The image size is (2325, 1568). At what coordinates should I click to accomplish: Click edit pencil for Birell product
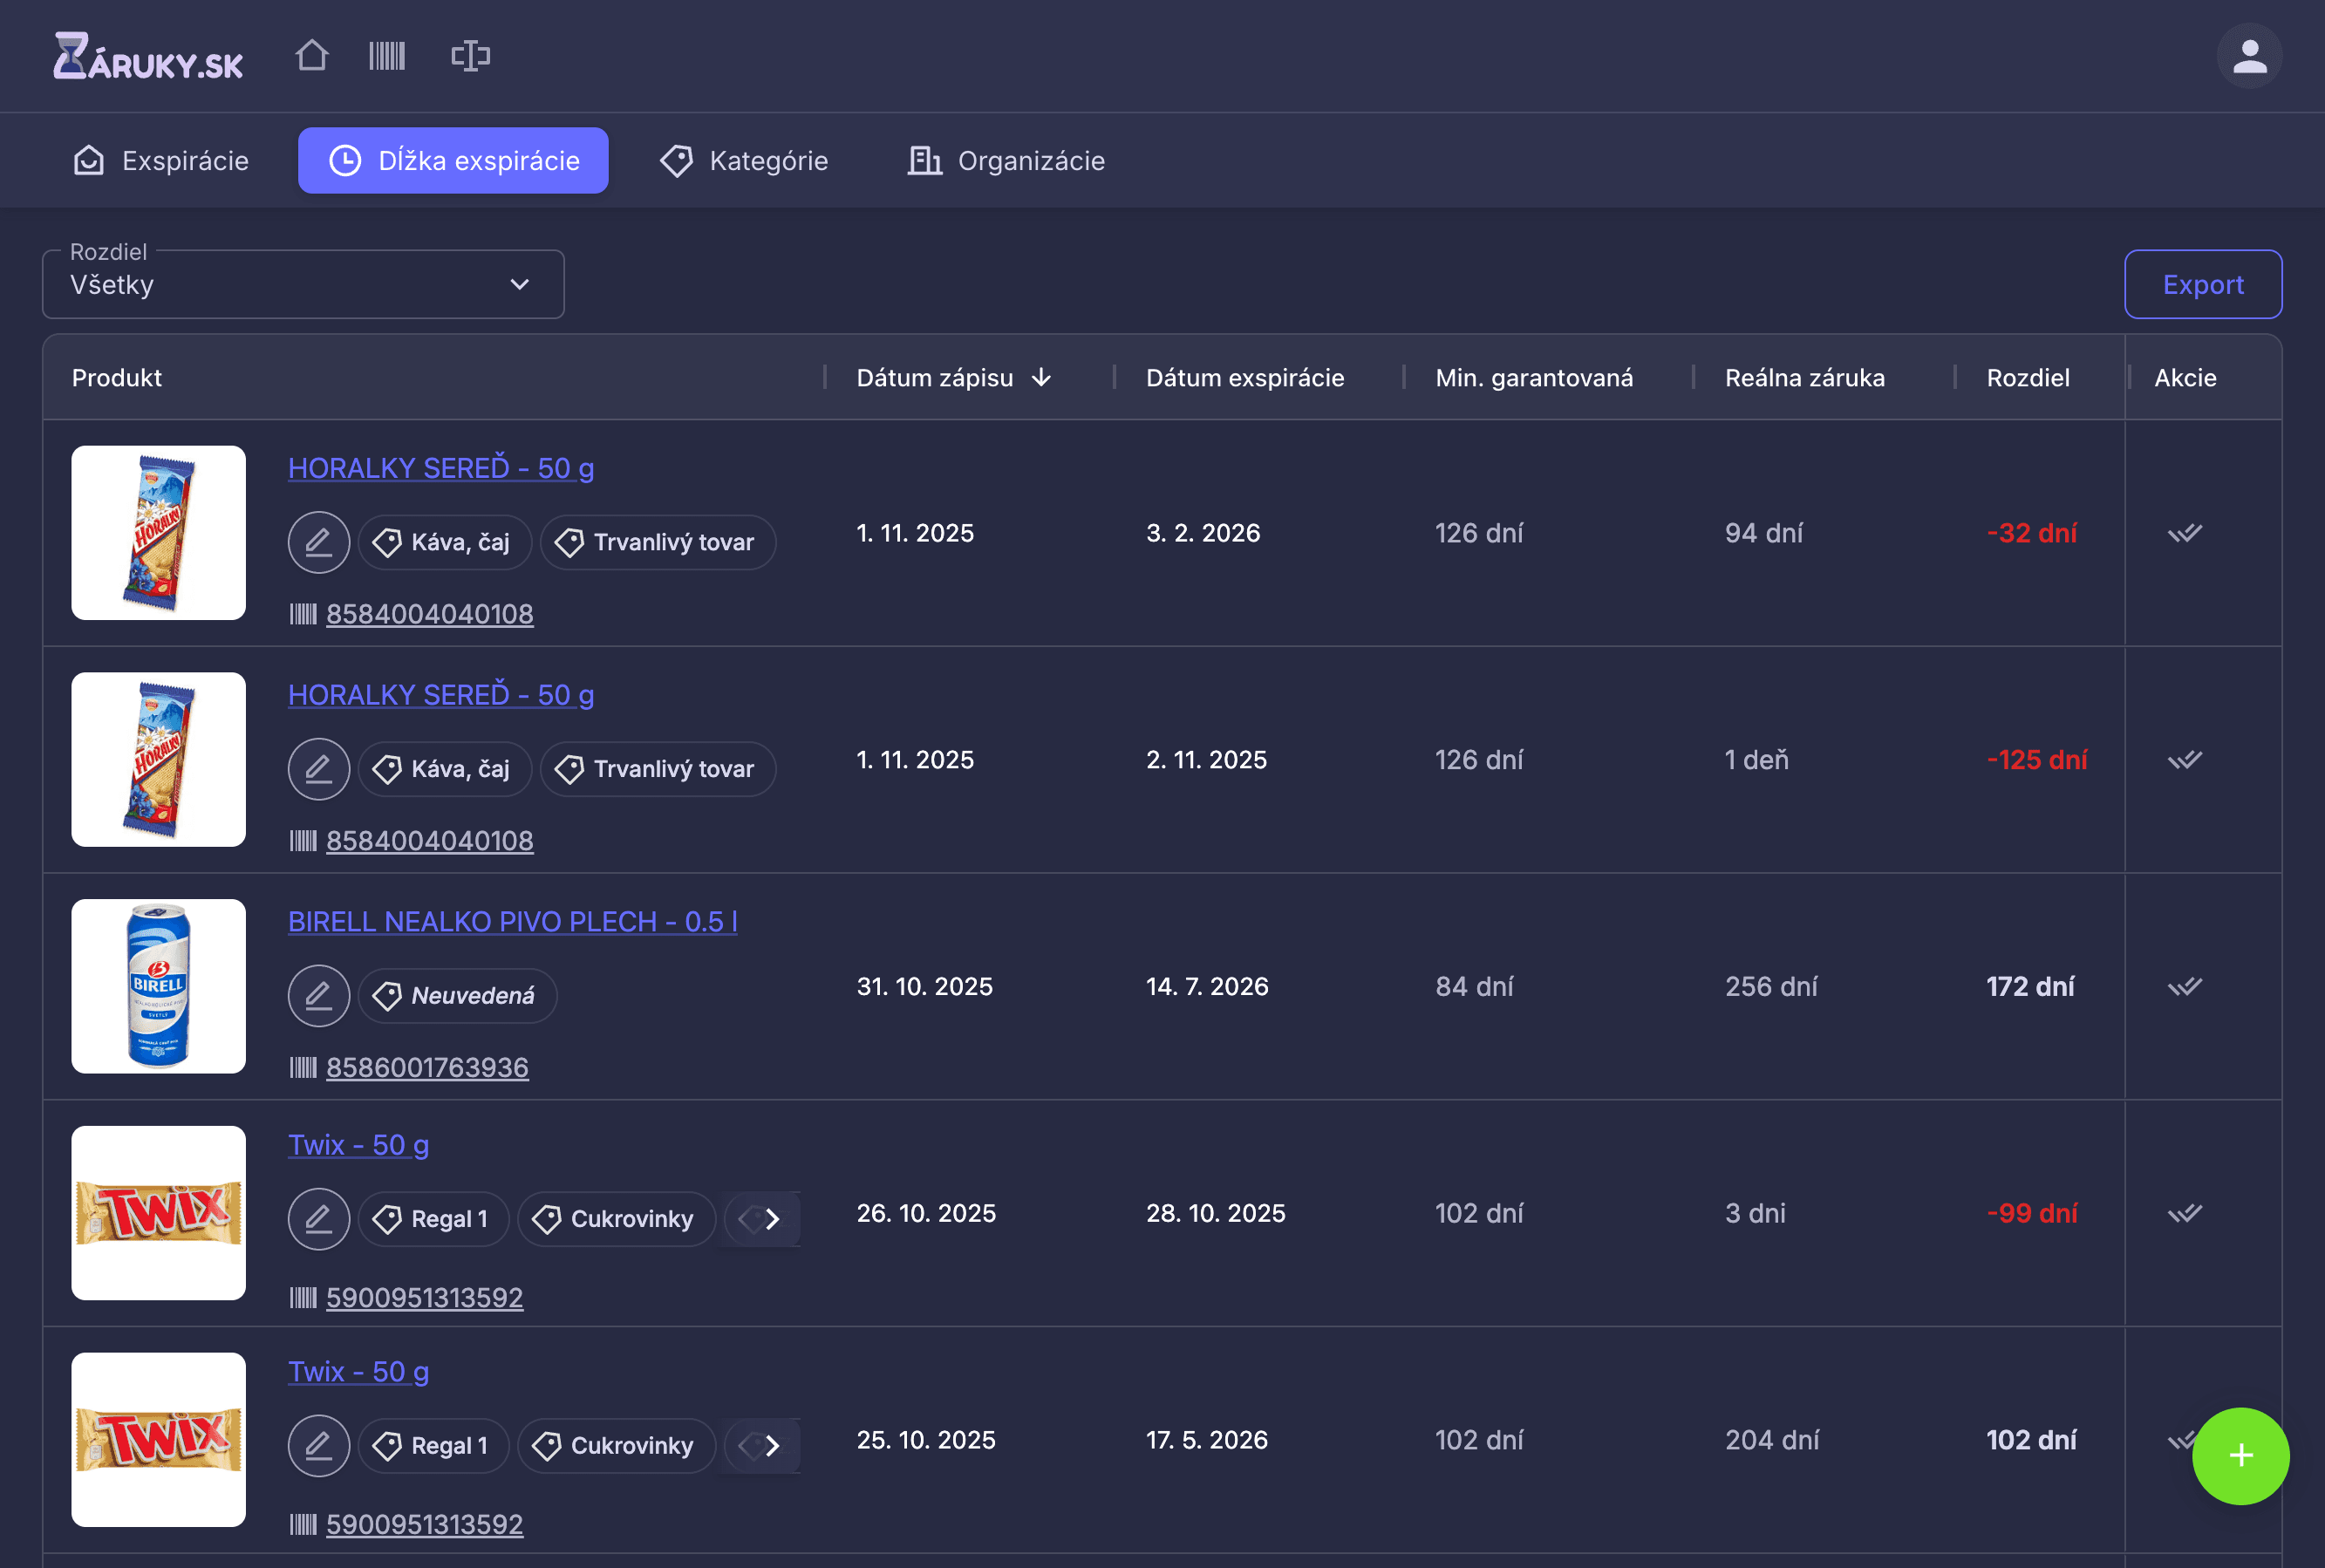(319, 995)
